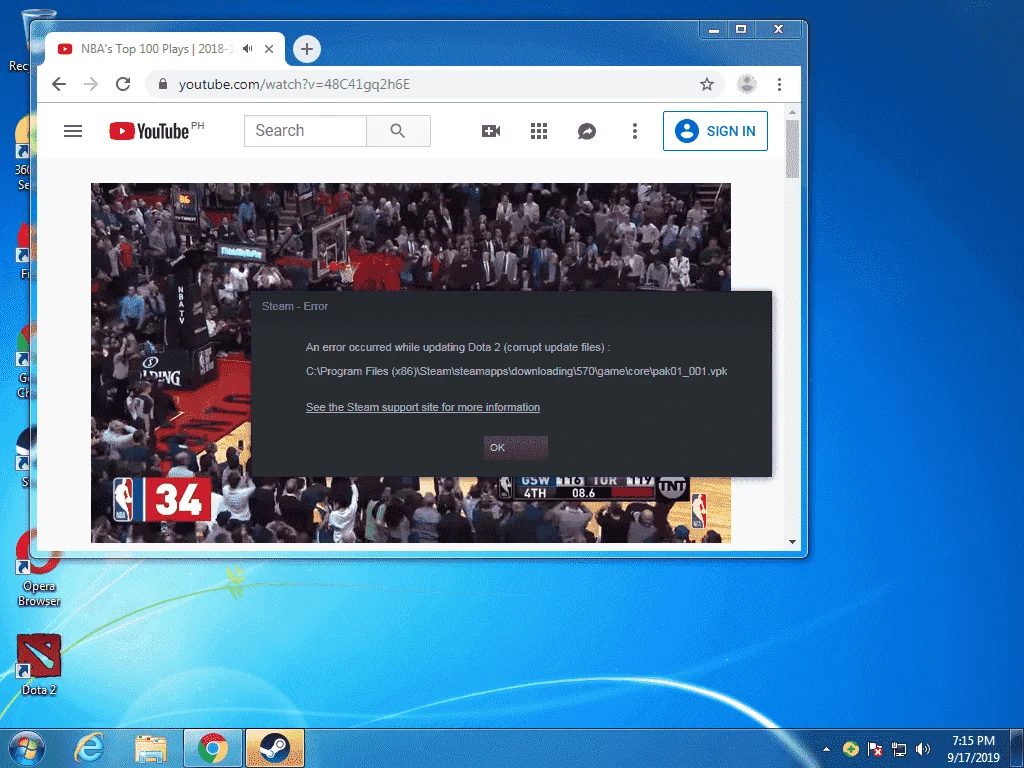Close the Chrome window

[x=778, y=29]
